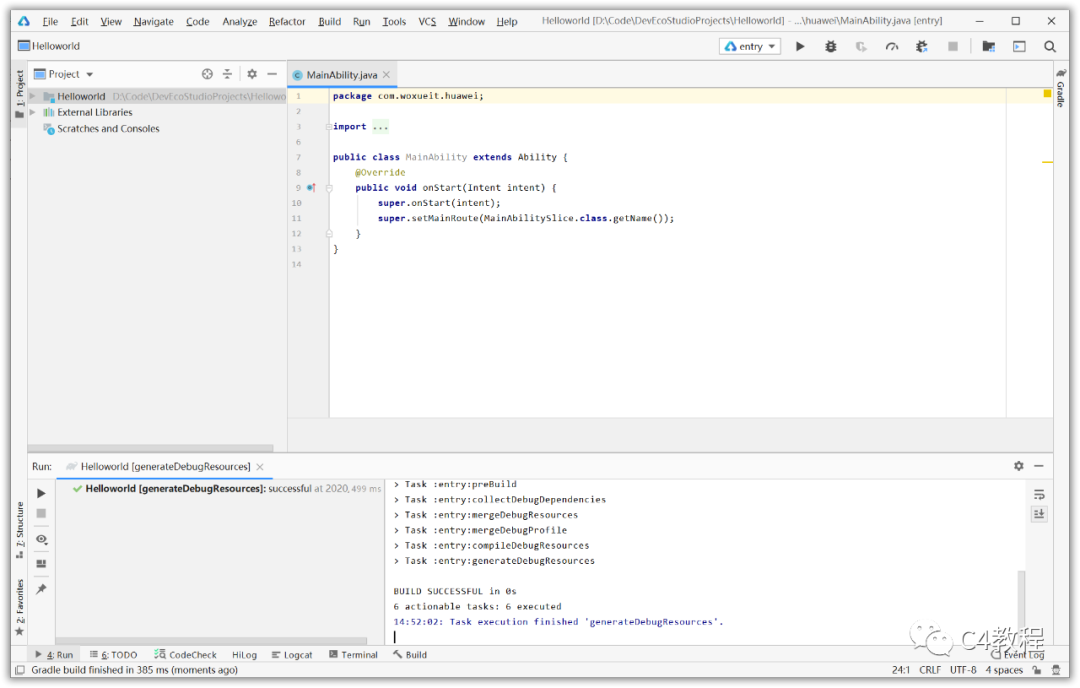Expand the Helloworld project tree node
This screenshot has width=1080, height=688.
(x=32, y=96)
